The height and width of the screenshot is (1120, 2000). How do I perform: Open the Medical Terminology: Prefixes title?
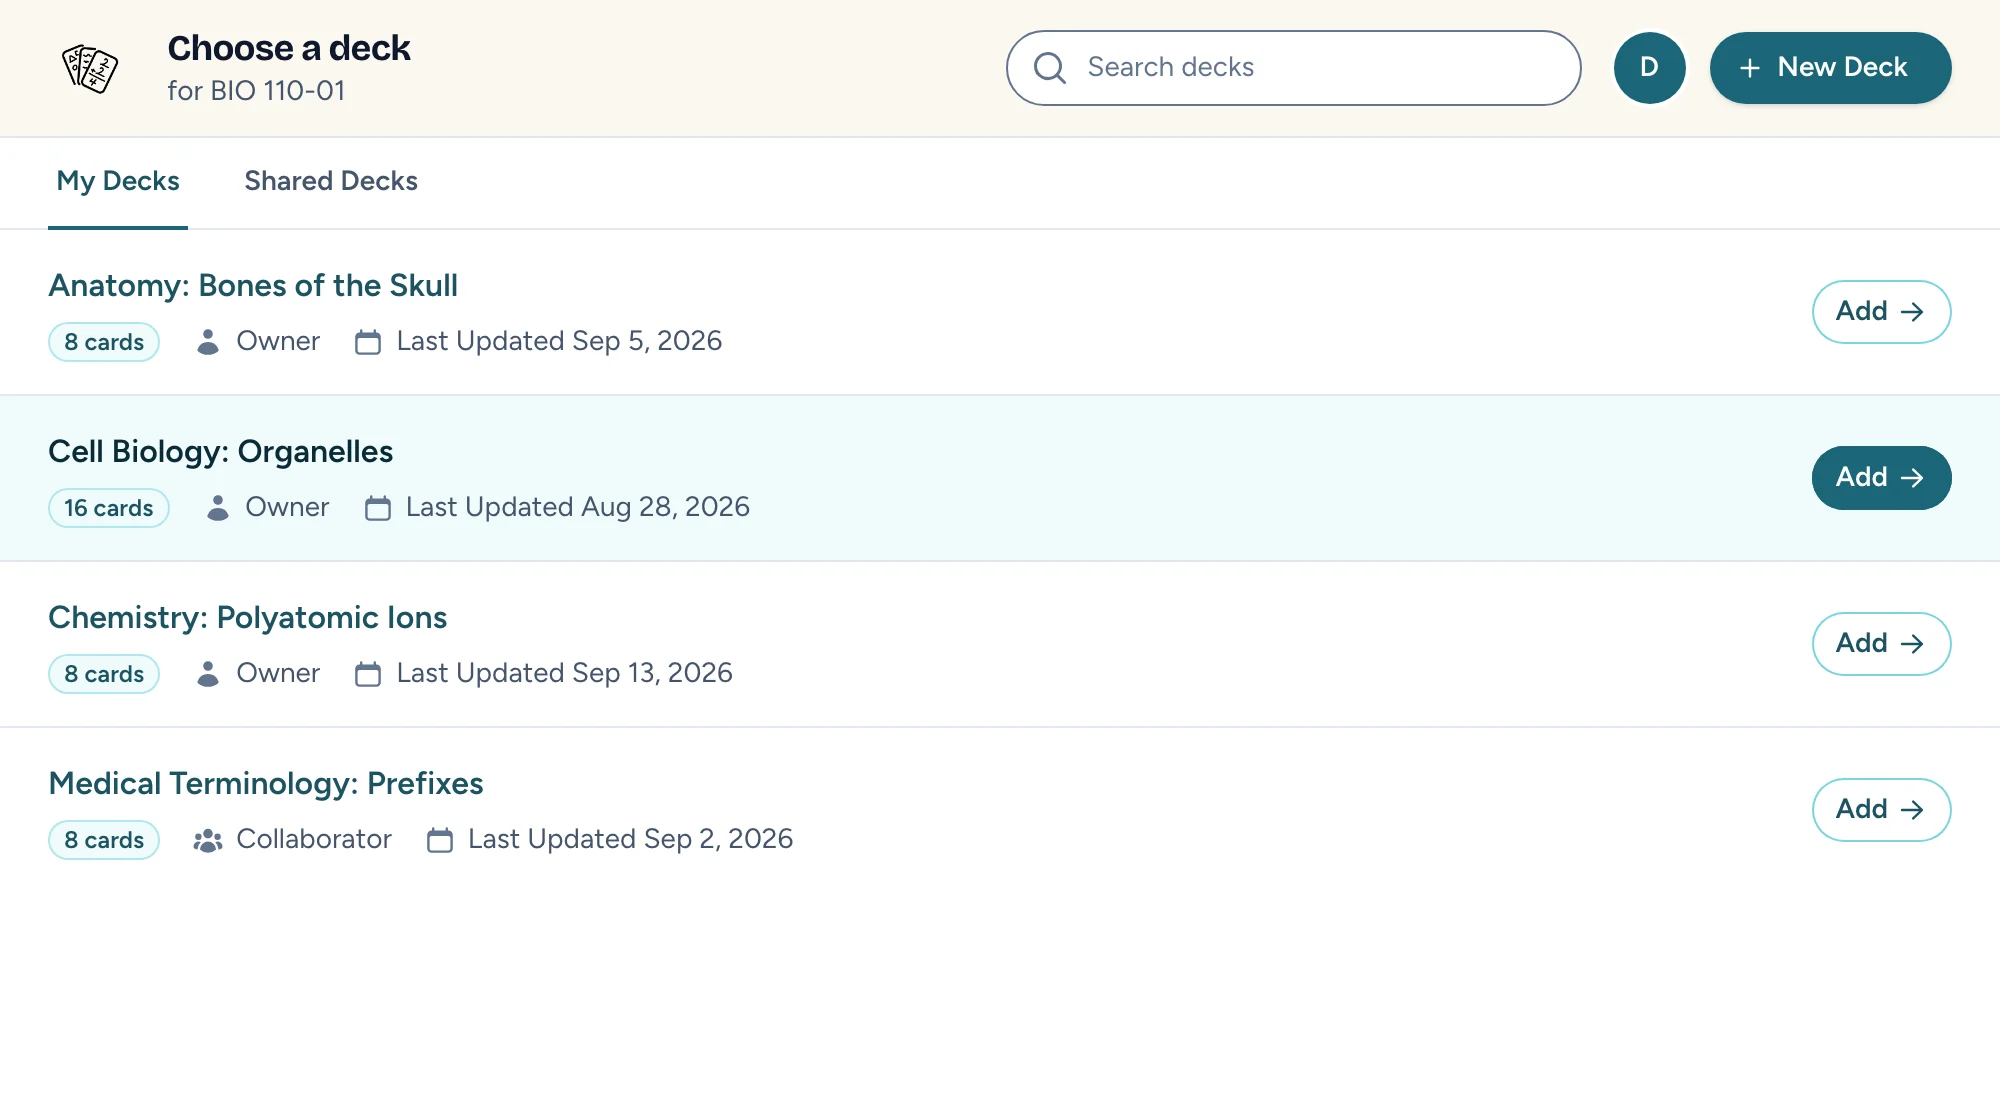(x=265, y=784)
